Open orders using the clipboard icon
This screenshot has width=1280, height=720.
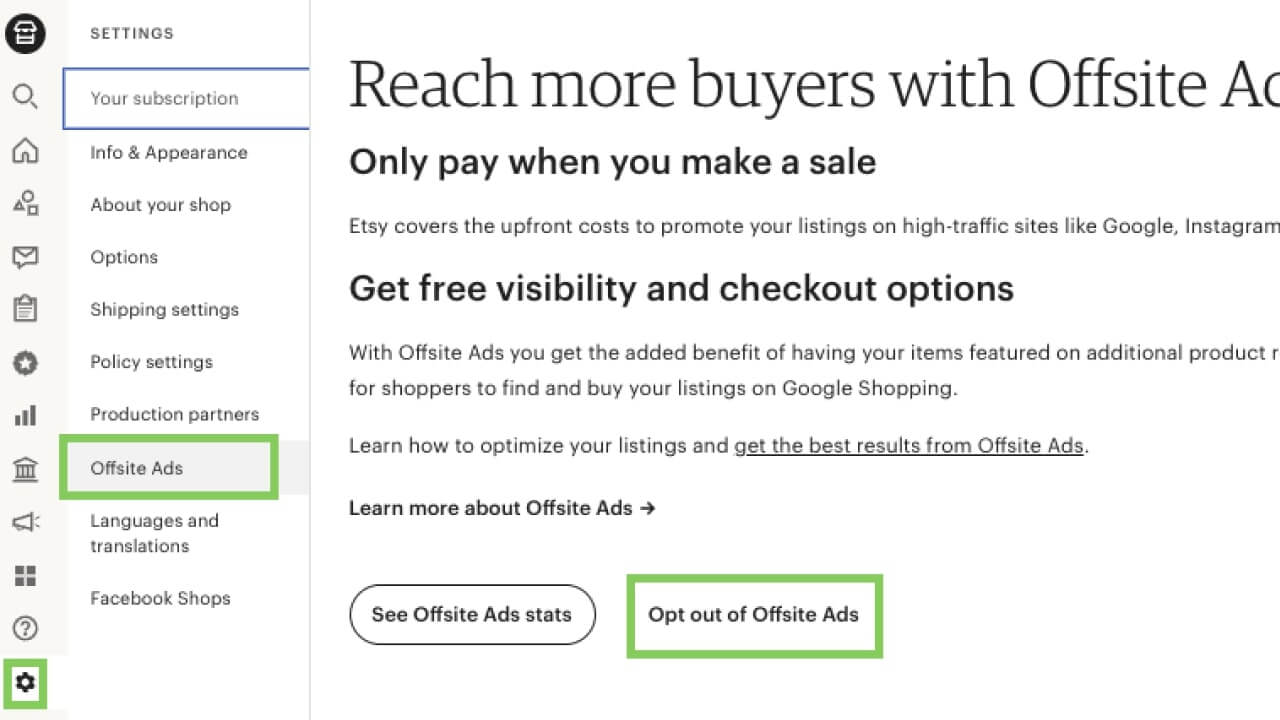pos(25,309)
